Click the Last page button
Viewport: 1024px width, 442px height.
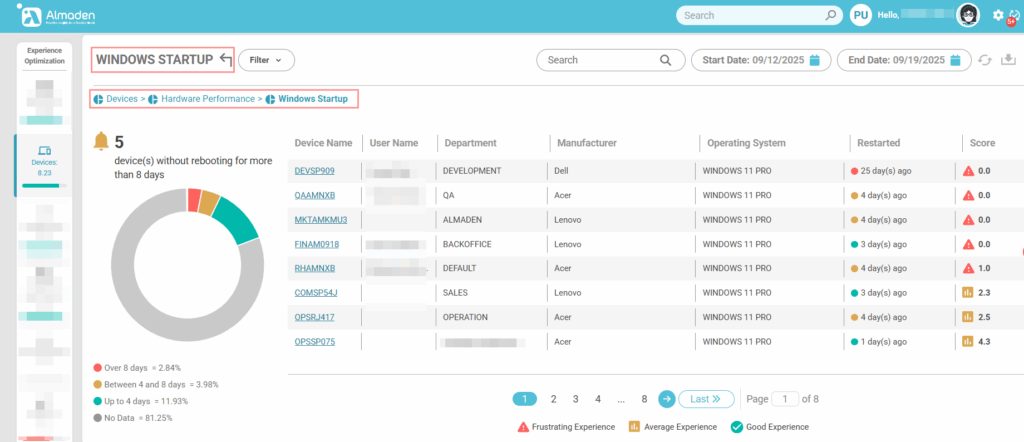click(707, 399)
